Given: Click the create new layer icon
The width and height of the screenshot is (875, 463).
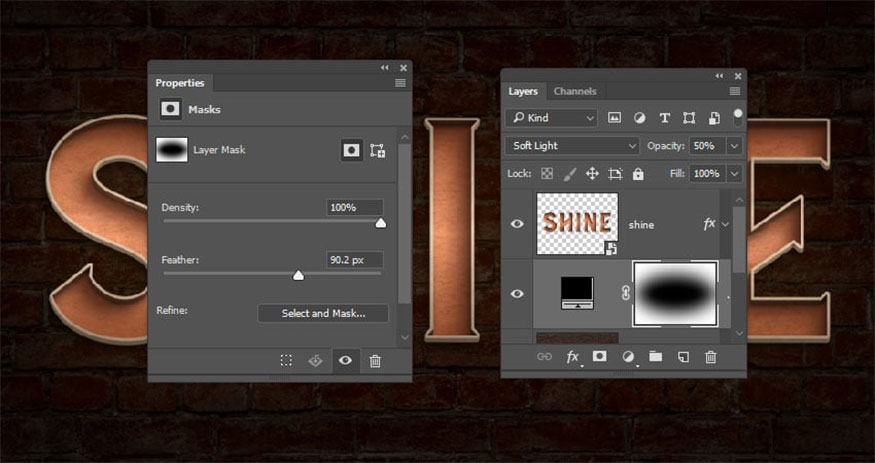Looking at the screenshot, I should coord(683,357).
